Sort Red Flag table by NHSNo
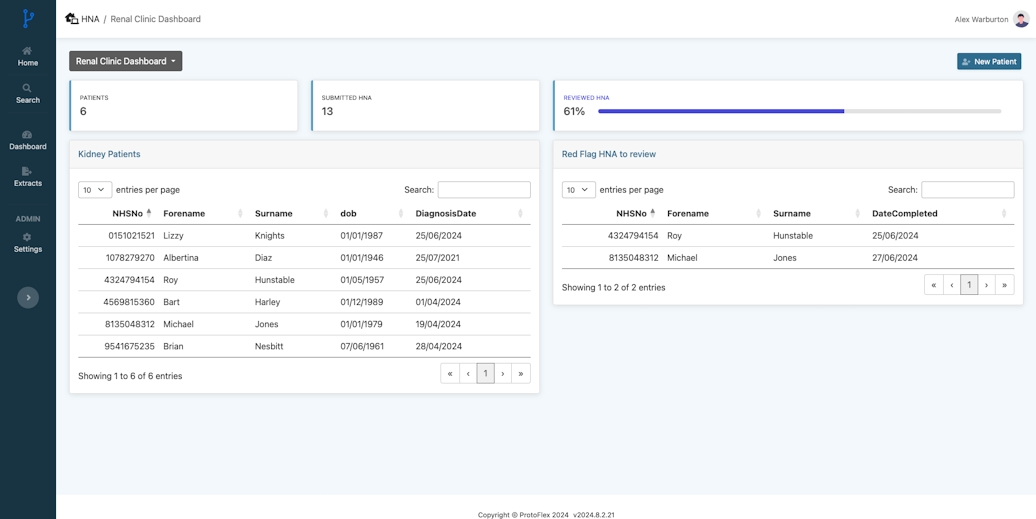The height and width of the screenshot is (519, 1036). pos(610,213)
